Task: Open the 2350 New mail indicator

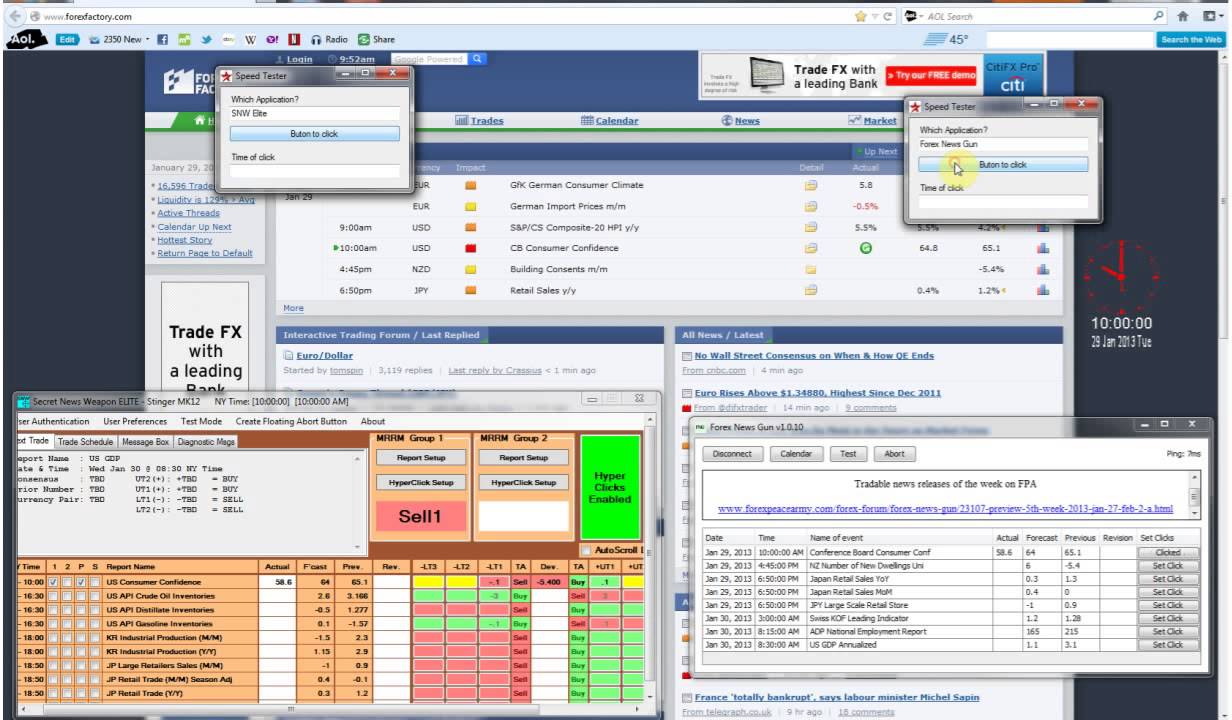Action: tap(115, 40)
